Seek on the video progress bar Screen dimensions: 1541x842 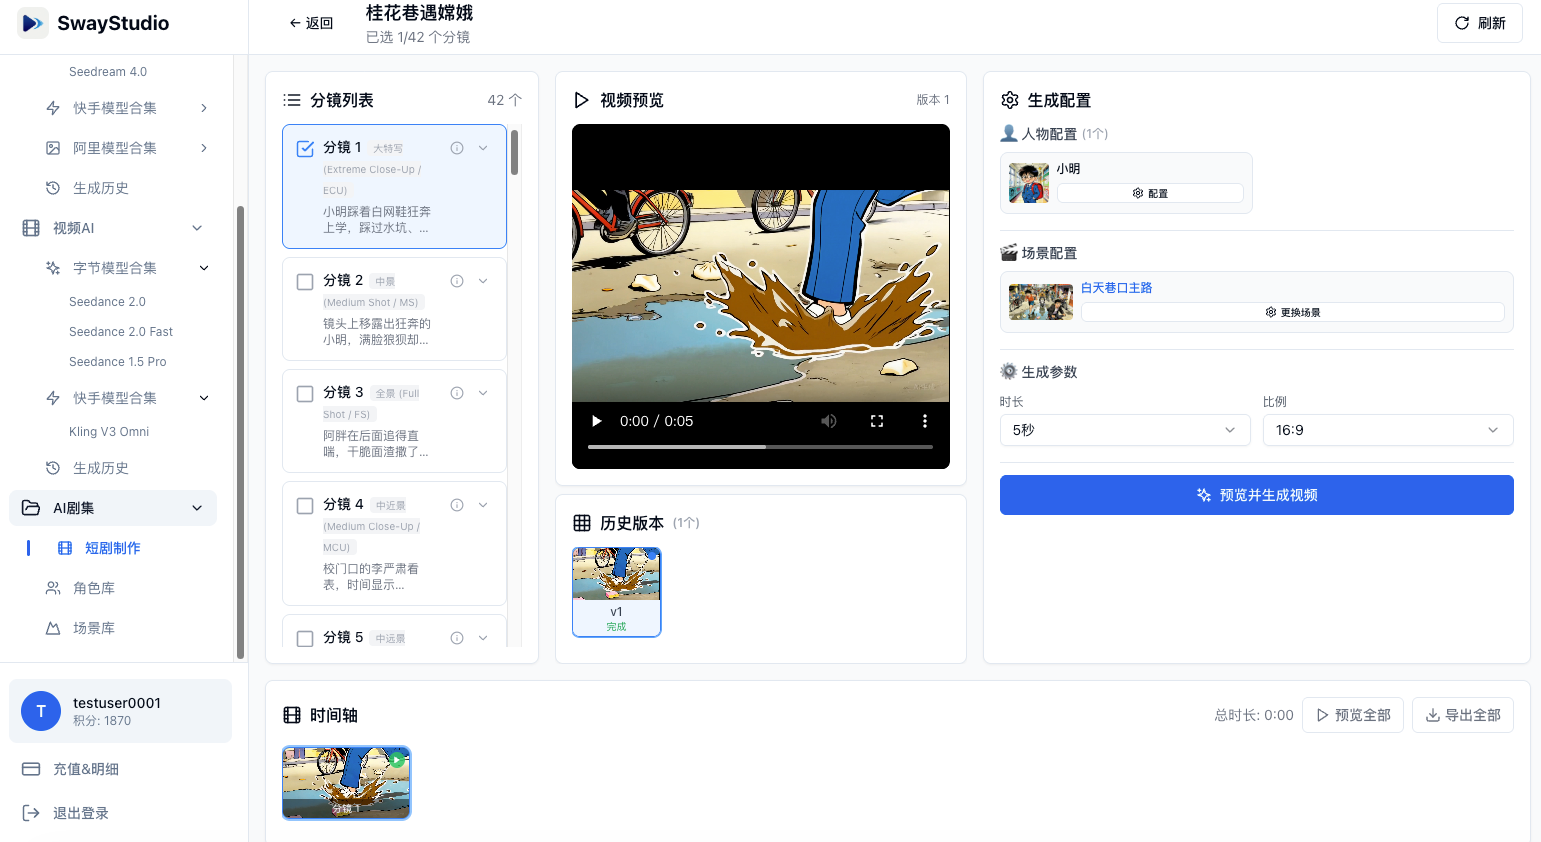[x=760, y=447]
